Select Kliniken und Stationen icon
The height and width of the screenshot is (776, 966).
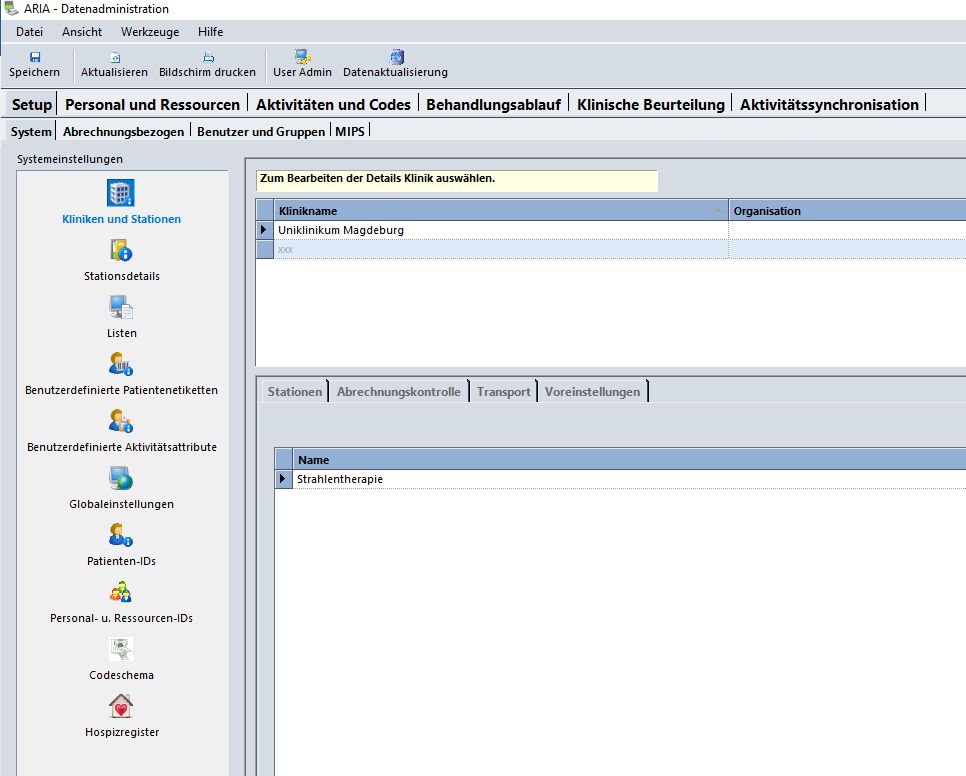(x=121, y=193)
